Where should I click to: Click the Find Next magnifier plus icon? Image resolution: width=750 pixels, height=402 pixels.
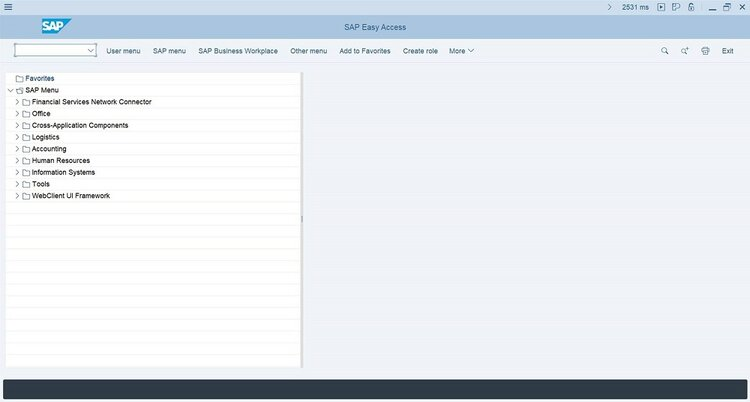tap(685, 51)
